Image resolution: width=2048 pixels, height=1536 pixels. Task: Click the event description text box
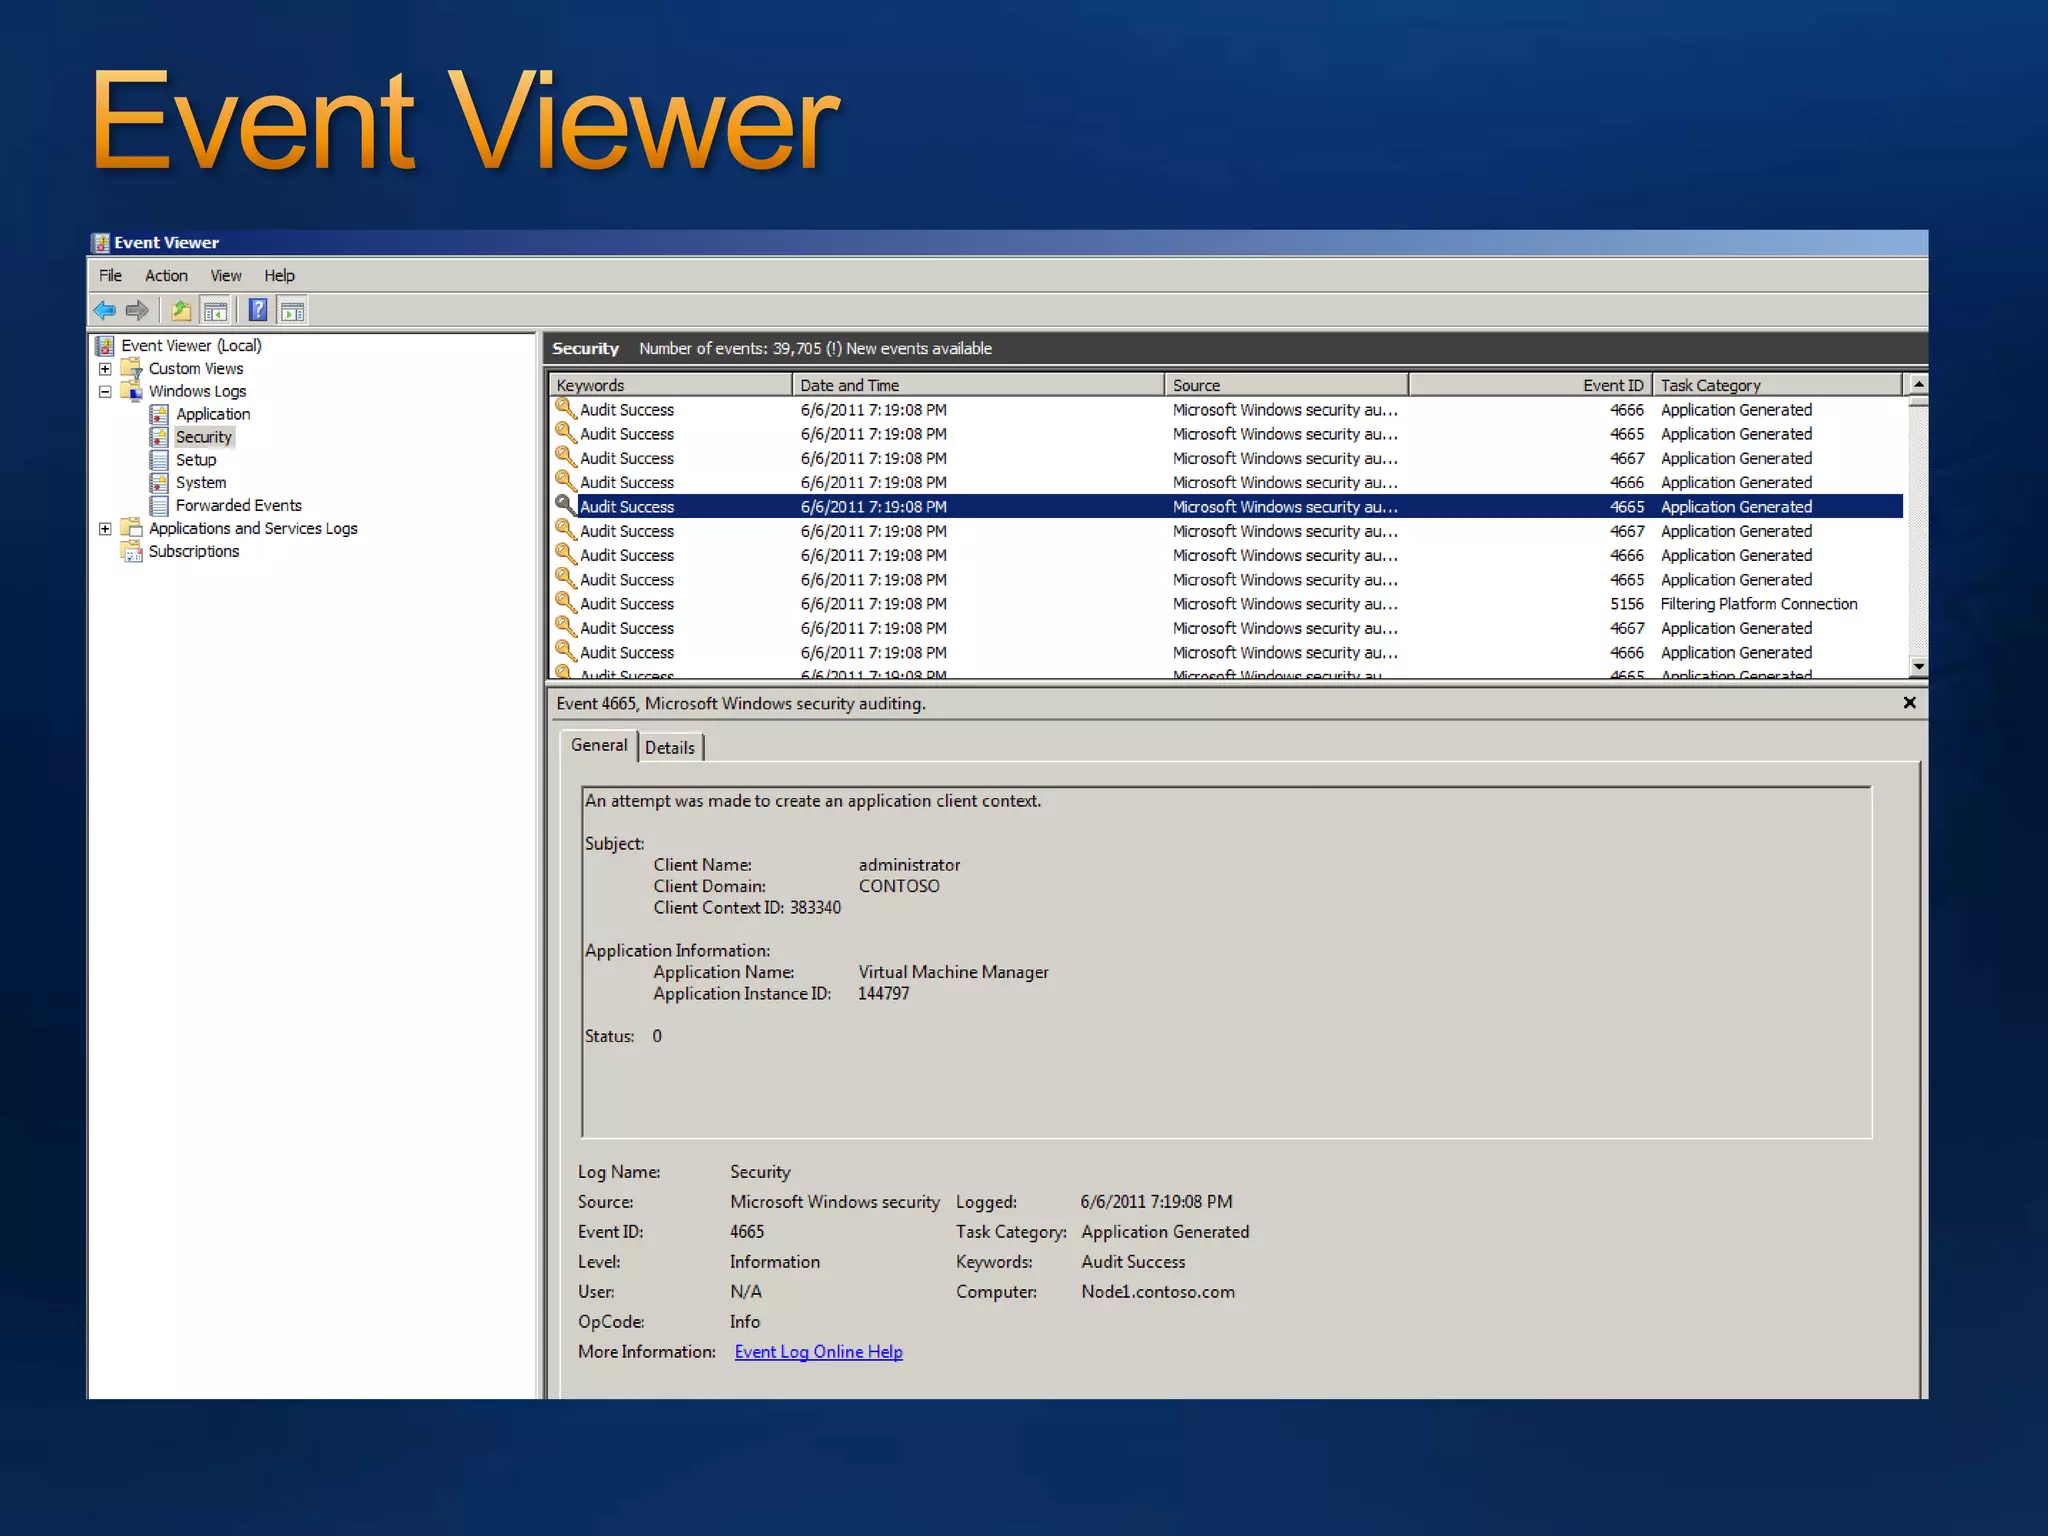click(x=1227, y=962)
